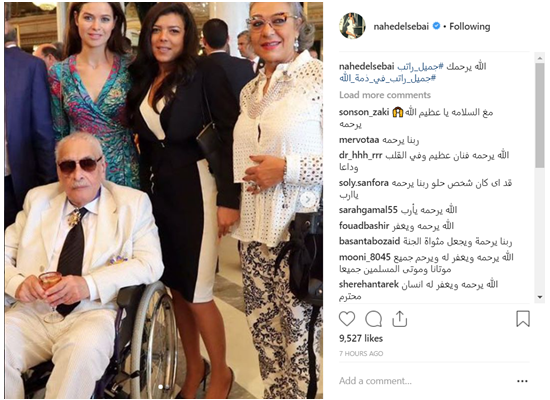550x400 pixels.
Task: Toggle the Following status button
Action: (x=470, y=26)
